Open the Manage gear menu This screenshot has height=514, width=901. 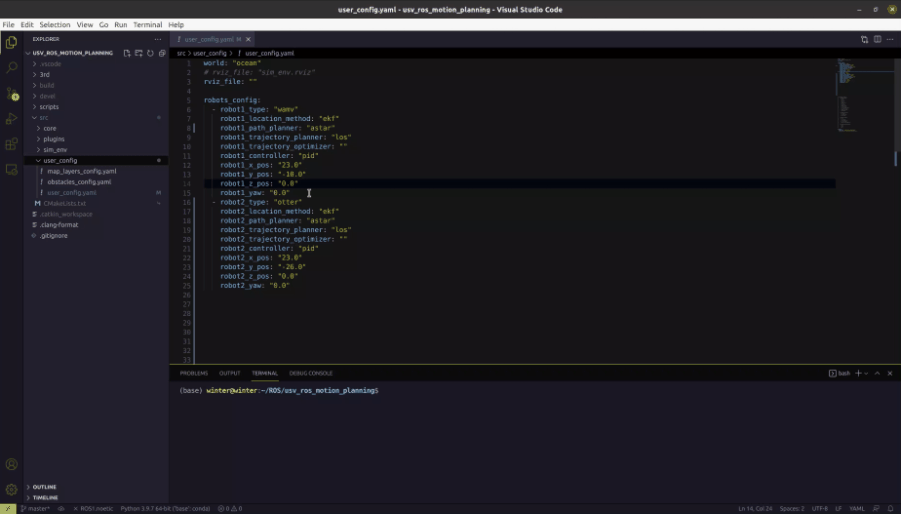point(11,489)
